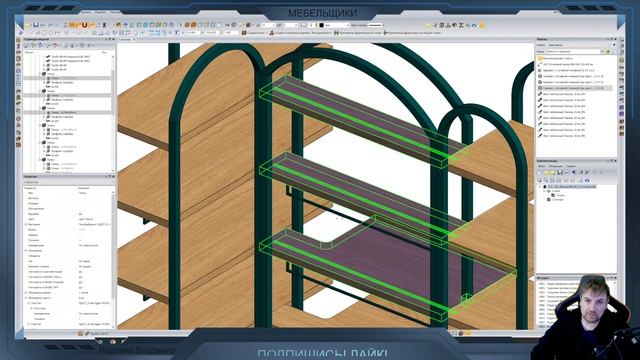Click the 'Создать блок' toolbar button

pos(254,33)
